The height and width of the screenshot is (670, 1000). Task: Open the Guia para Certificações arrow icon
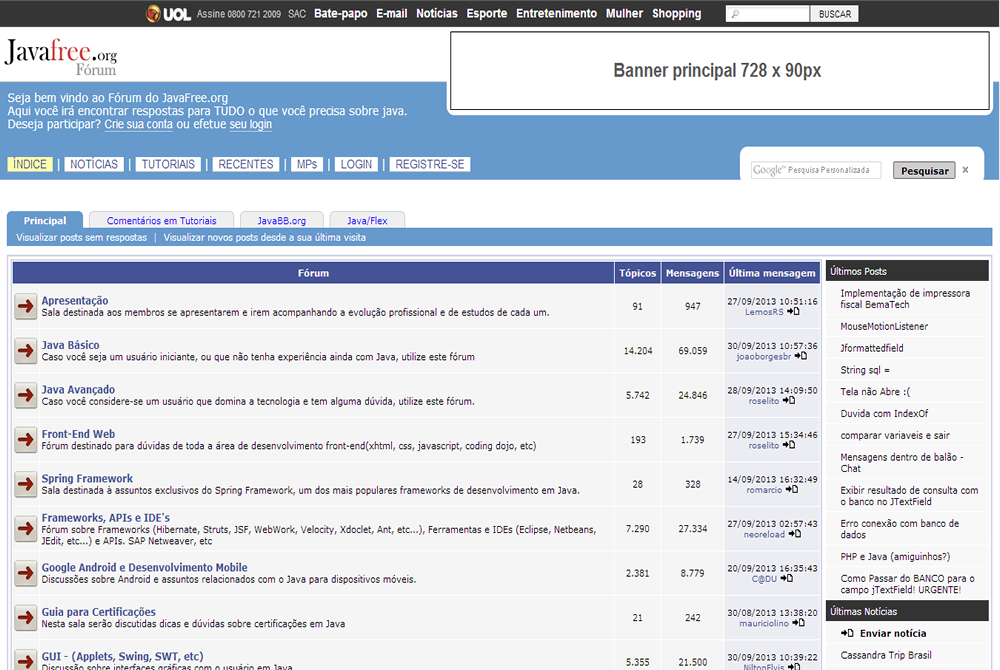click(26, 618)
